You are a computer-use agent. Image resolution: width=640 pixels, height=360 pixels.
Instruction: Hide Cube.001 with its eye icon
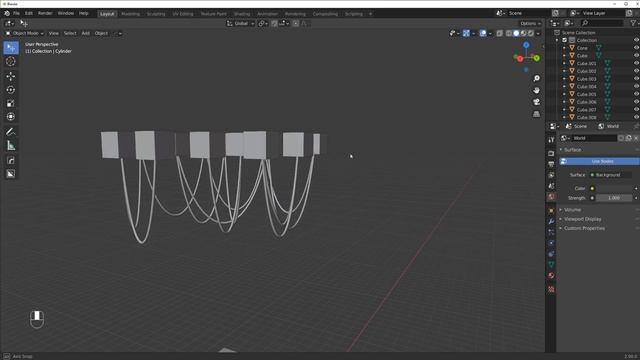click(x=636, y=63)
